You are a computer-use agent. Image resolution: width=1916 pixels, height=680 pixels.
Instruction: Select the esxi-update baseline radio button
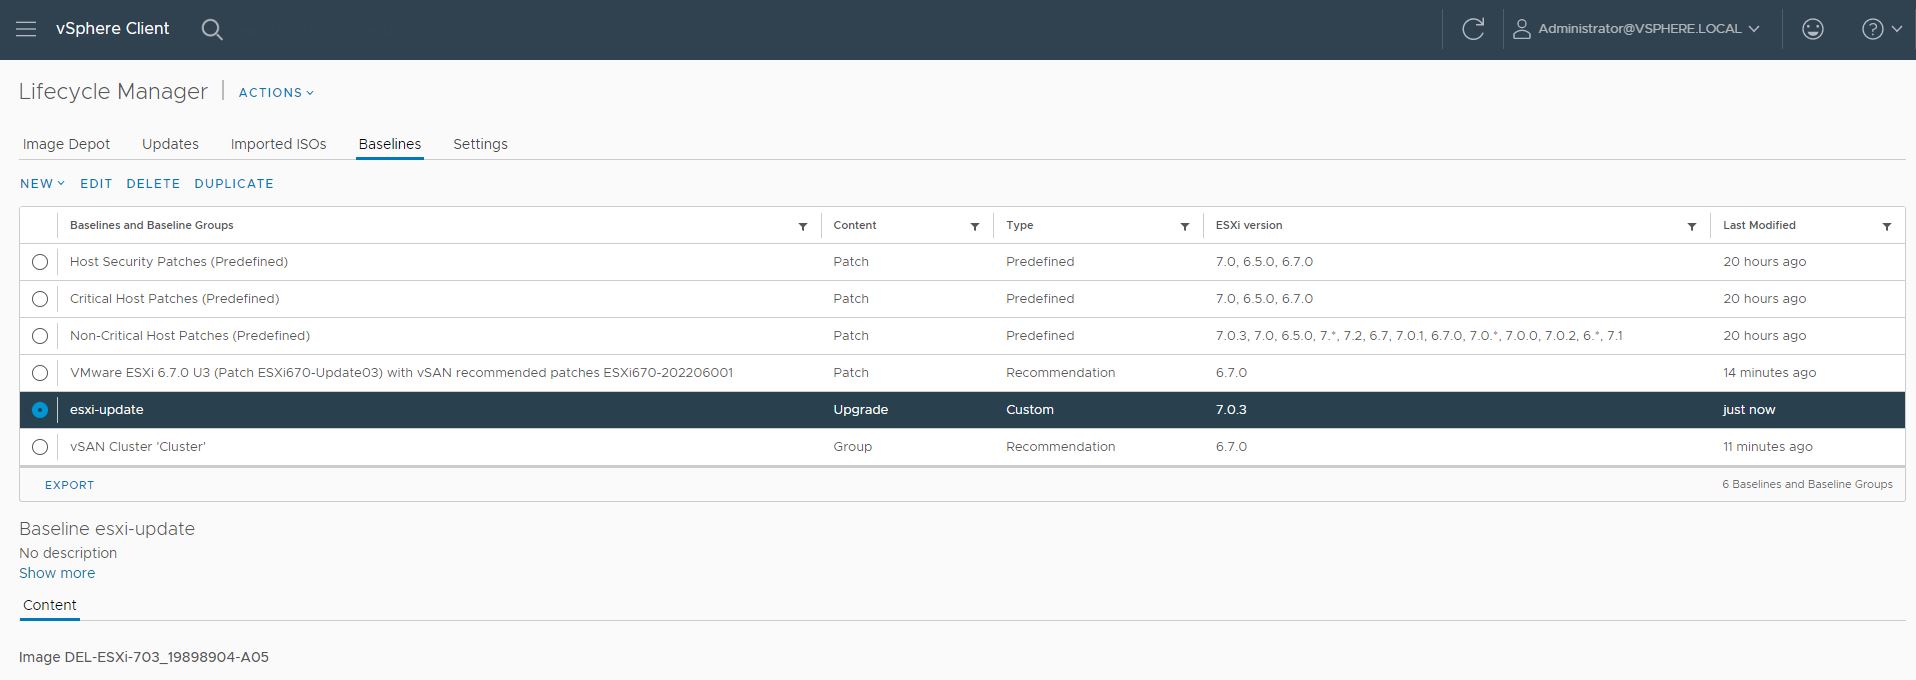(x=40, y=410)
